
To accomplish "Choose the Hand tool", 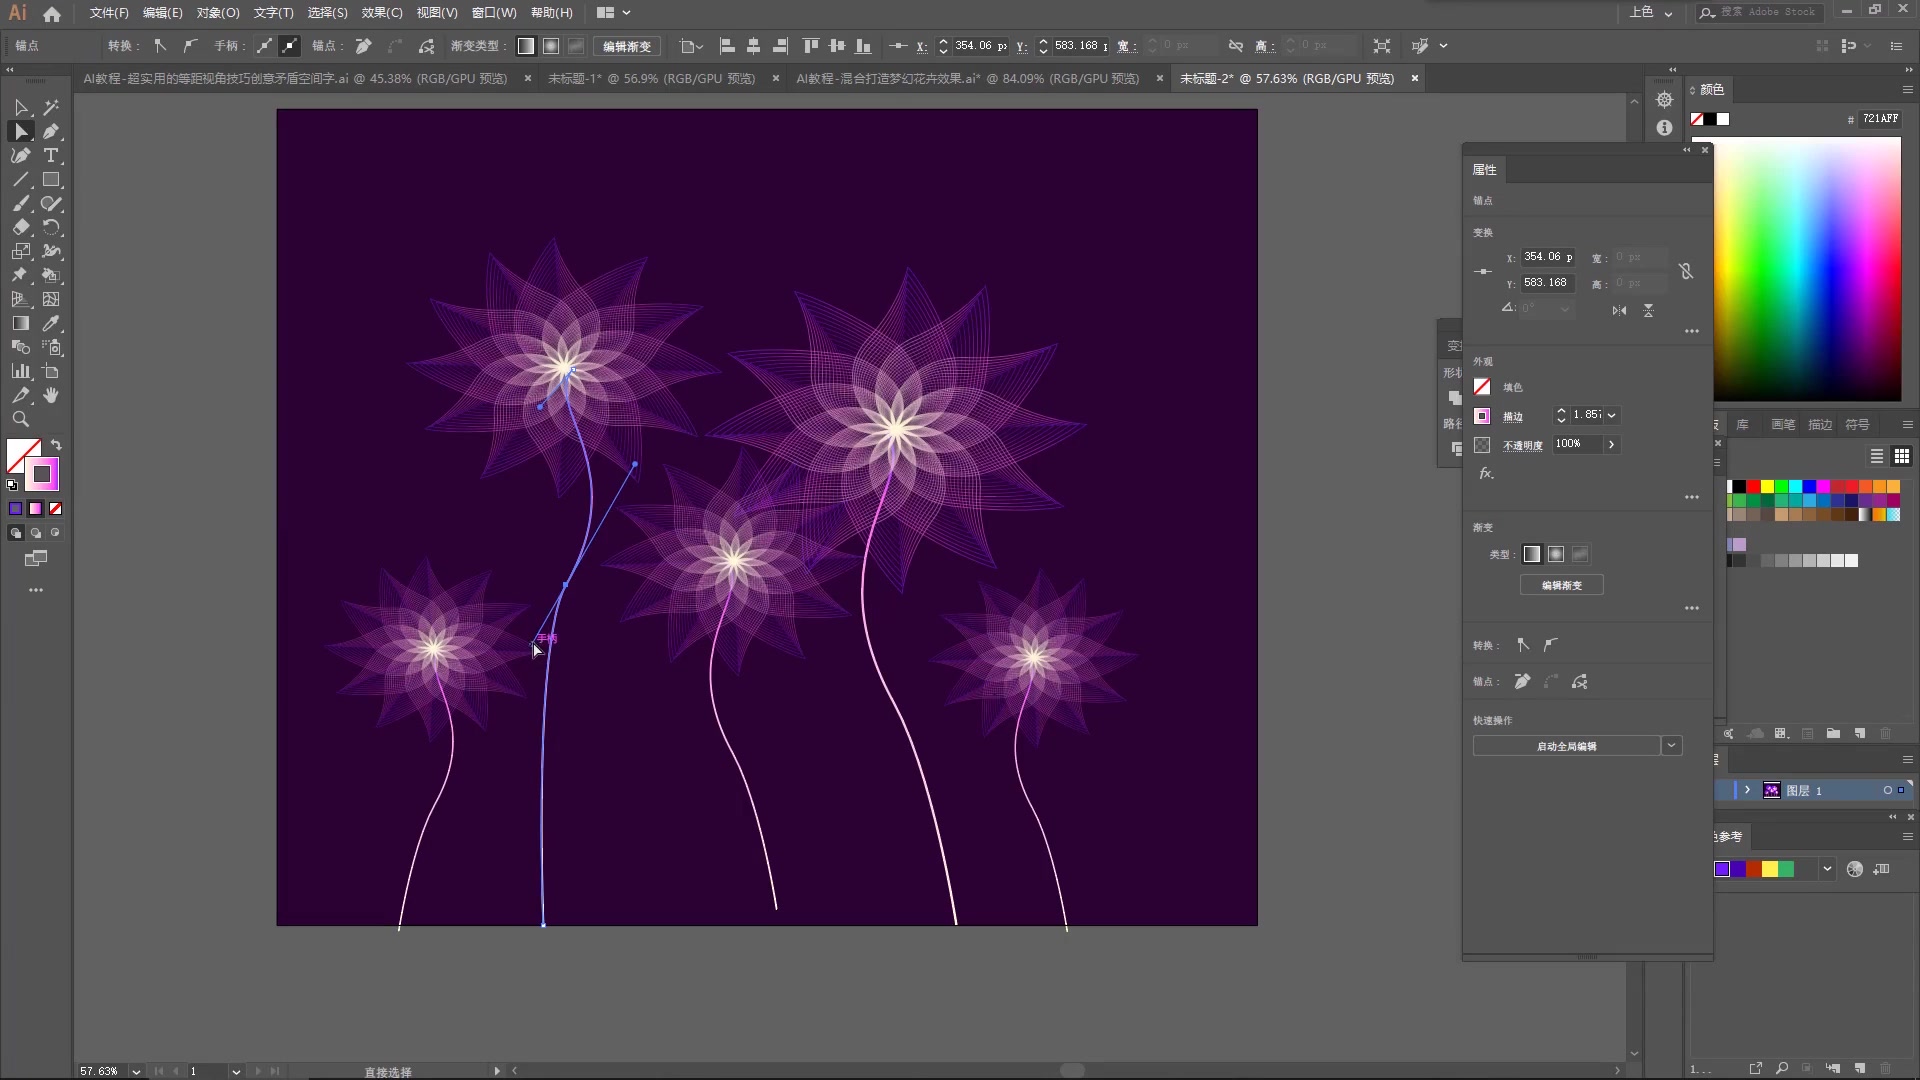I will pos(51,396).
